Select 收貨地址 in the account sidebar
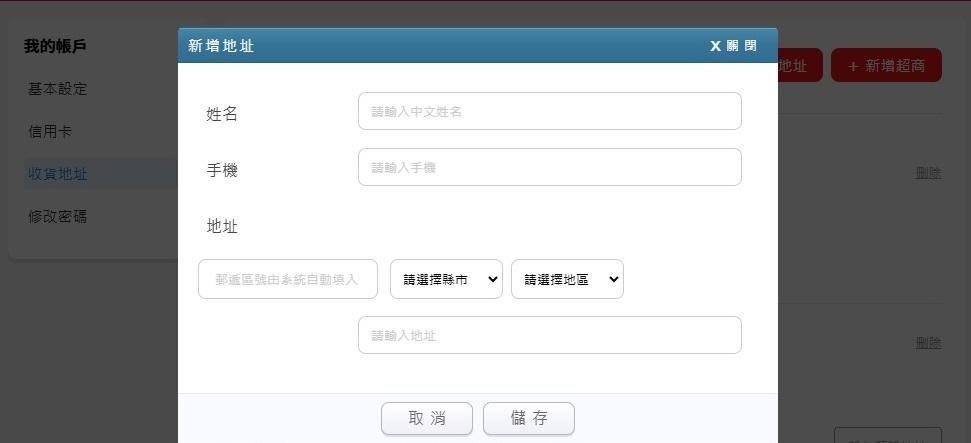Viewport: 971px width, 443px height. [58, 174]
